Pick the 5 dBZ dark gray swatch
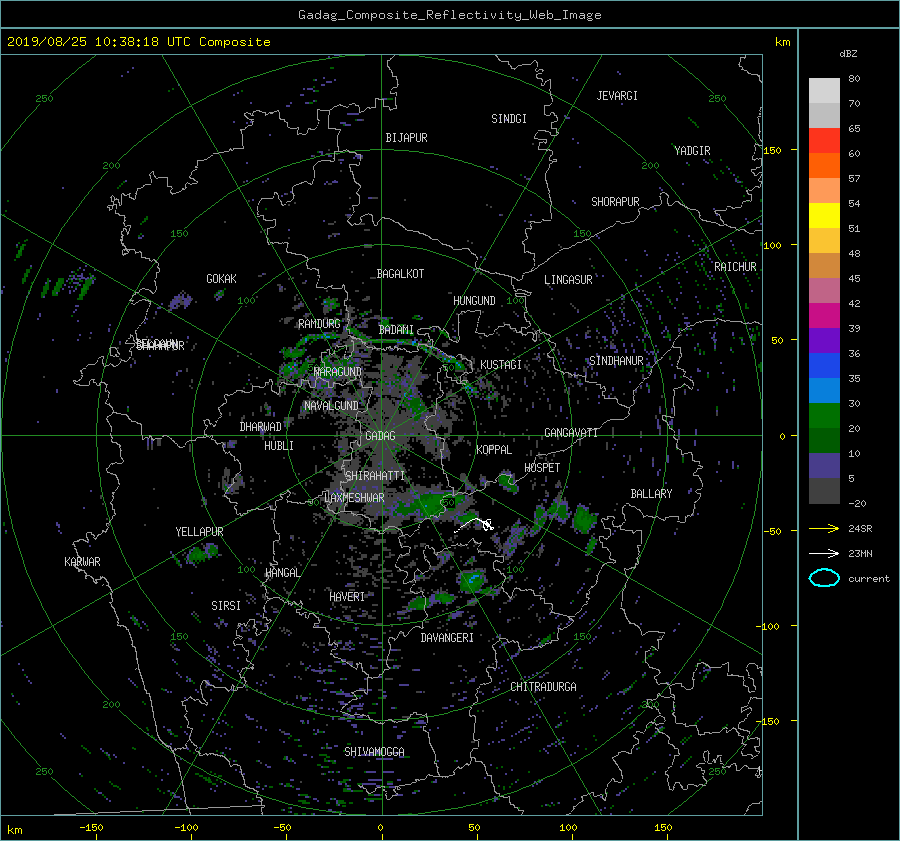The image size is (900, 841). 824,490
